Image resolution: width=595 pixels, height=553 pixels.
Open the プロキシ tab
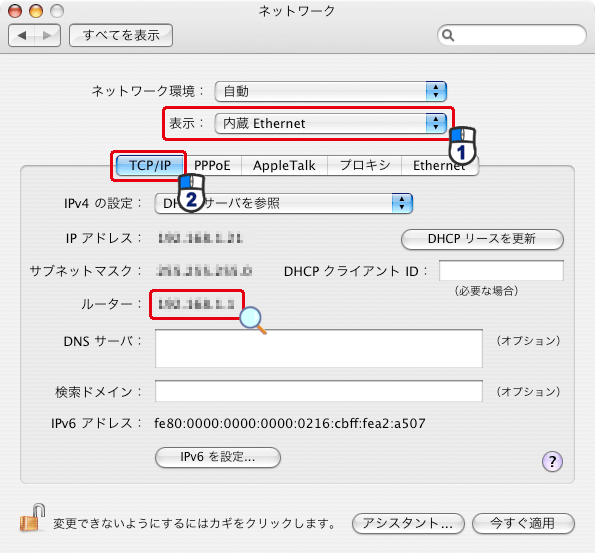(x=364, y=165)
